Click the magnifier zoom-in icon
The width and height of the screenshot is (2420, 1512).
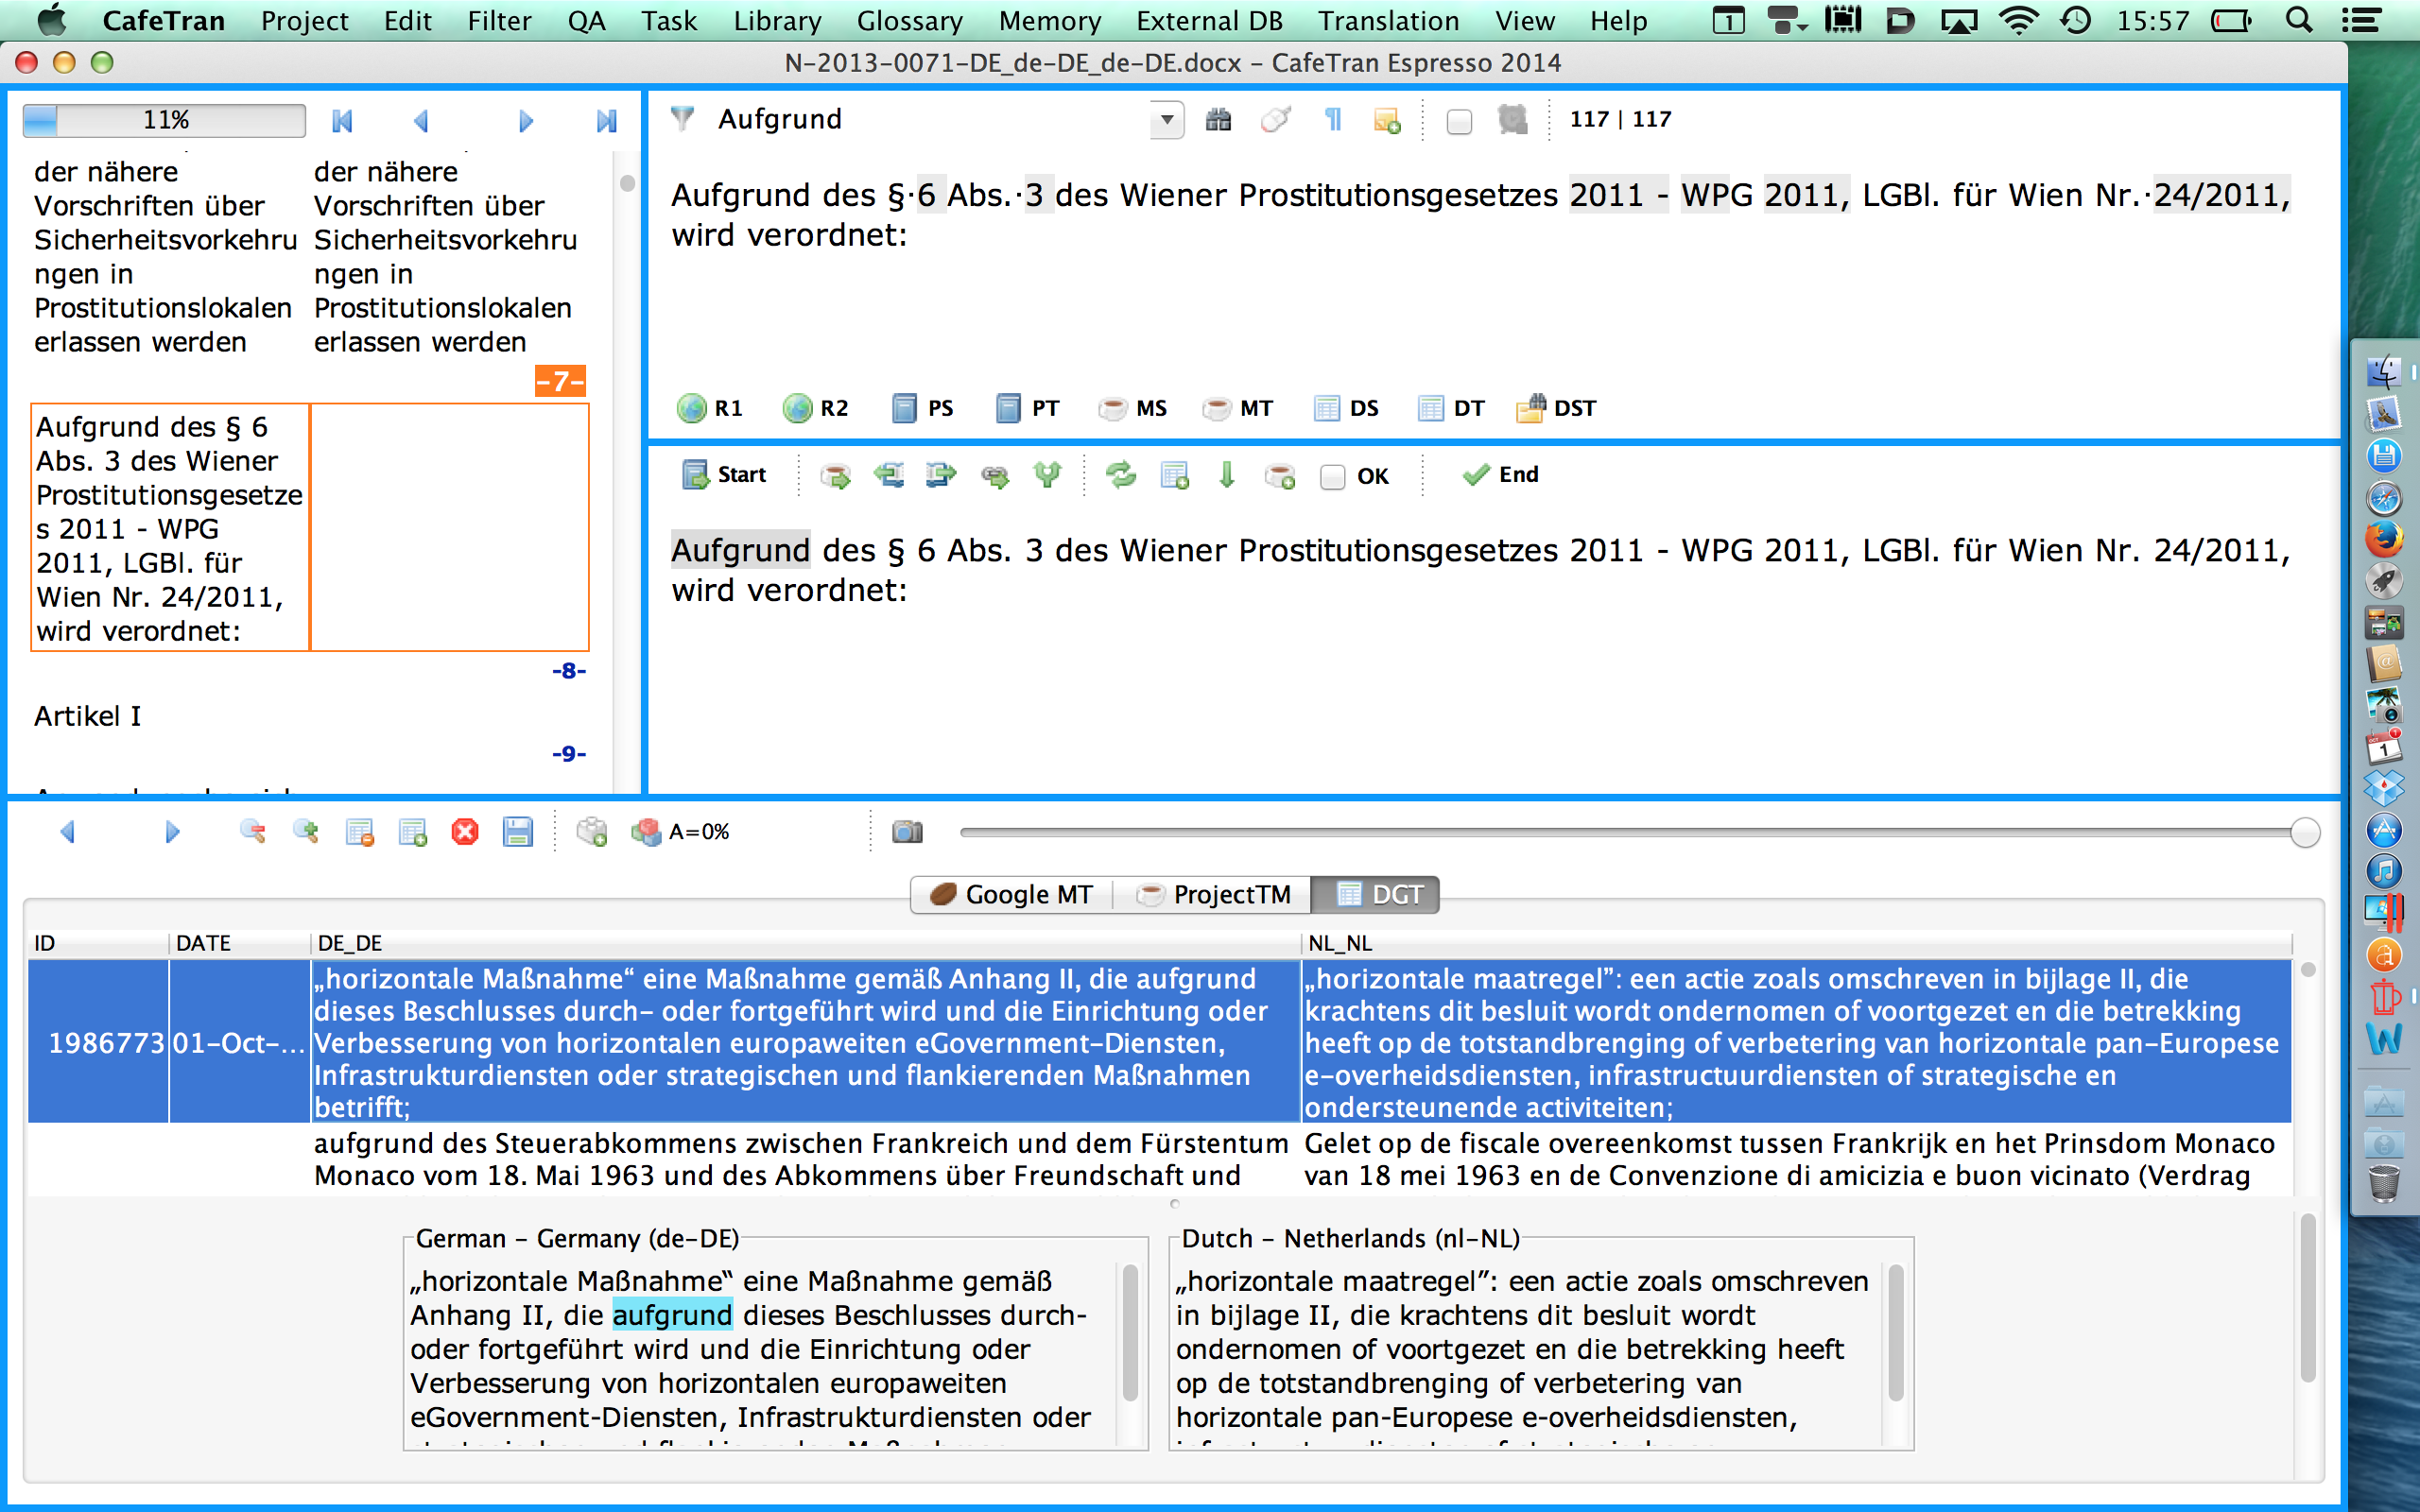[306, 832]
